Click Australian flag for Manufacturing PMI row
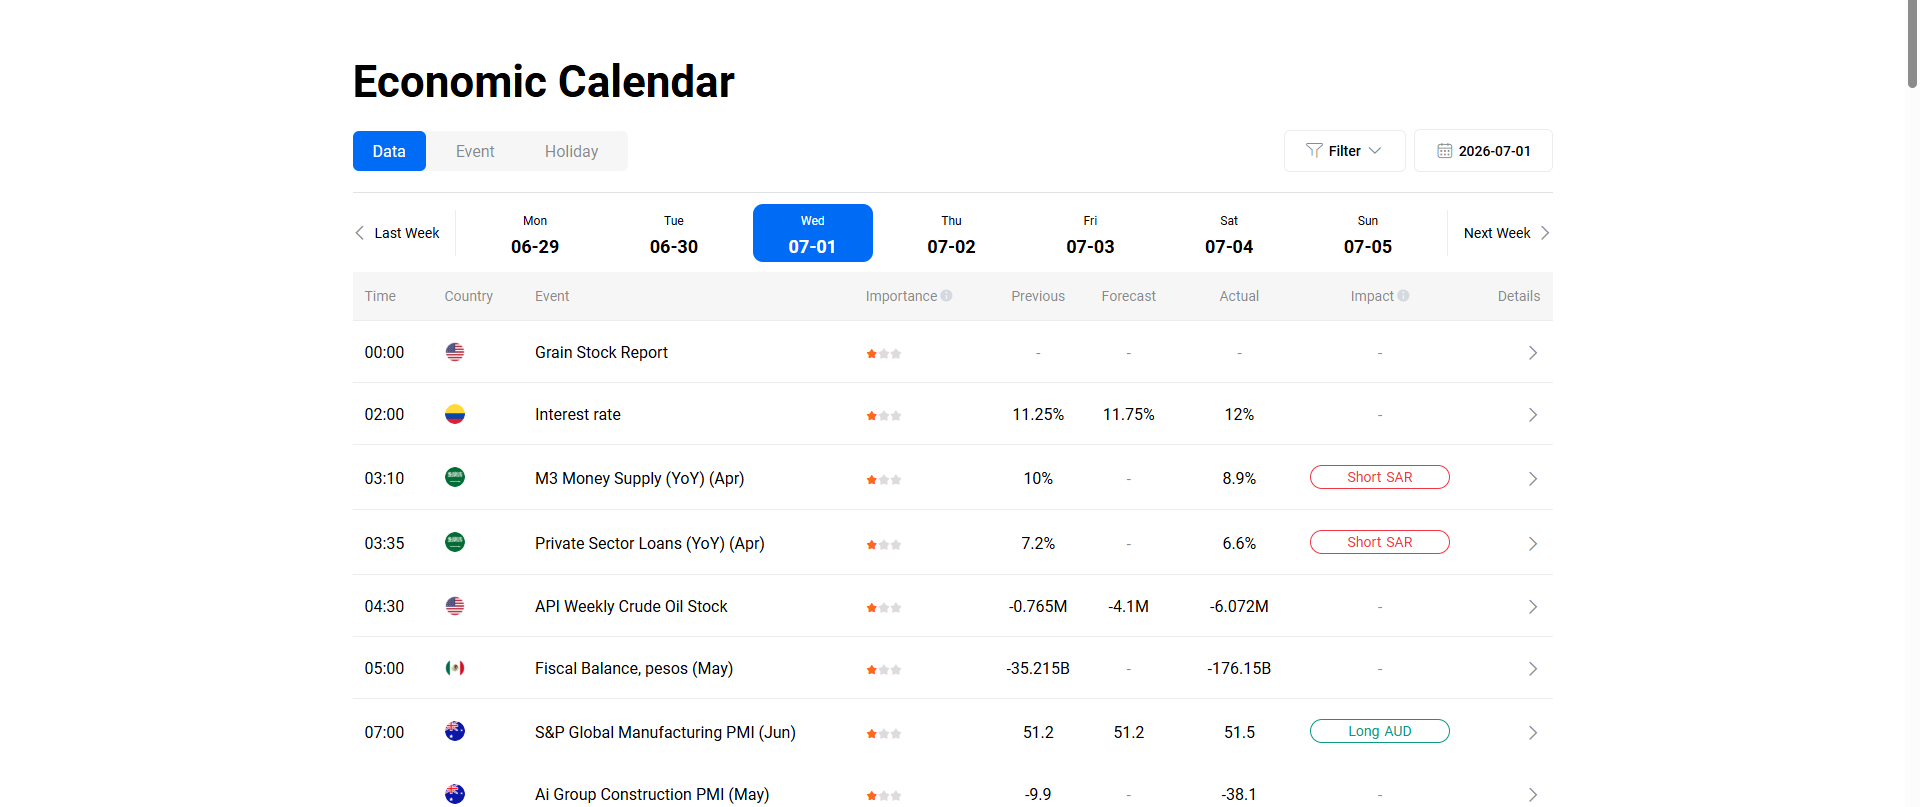This screenshot has height=807, width=1920. pyautogui.click(x=455, y=731)
